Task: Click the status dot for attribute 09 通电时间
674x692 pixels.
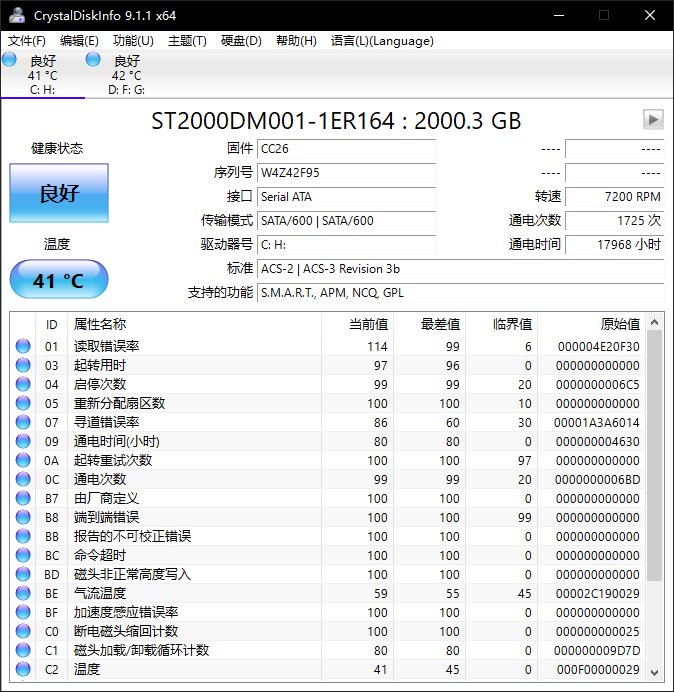Action: 23,441
